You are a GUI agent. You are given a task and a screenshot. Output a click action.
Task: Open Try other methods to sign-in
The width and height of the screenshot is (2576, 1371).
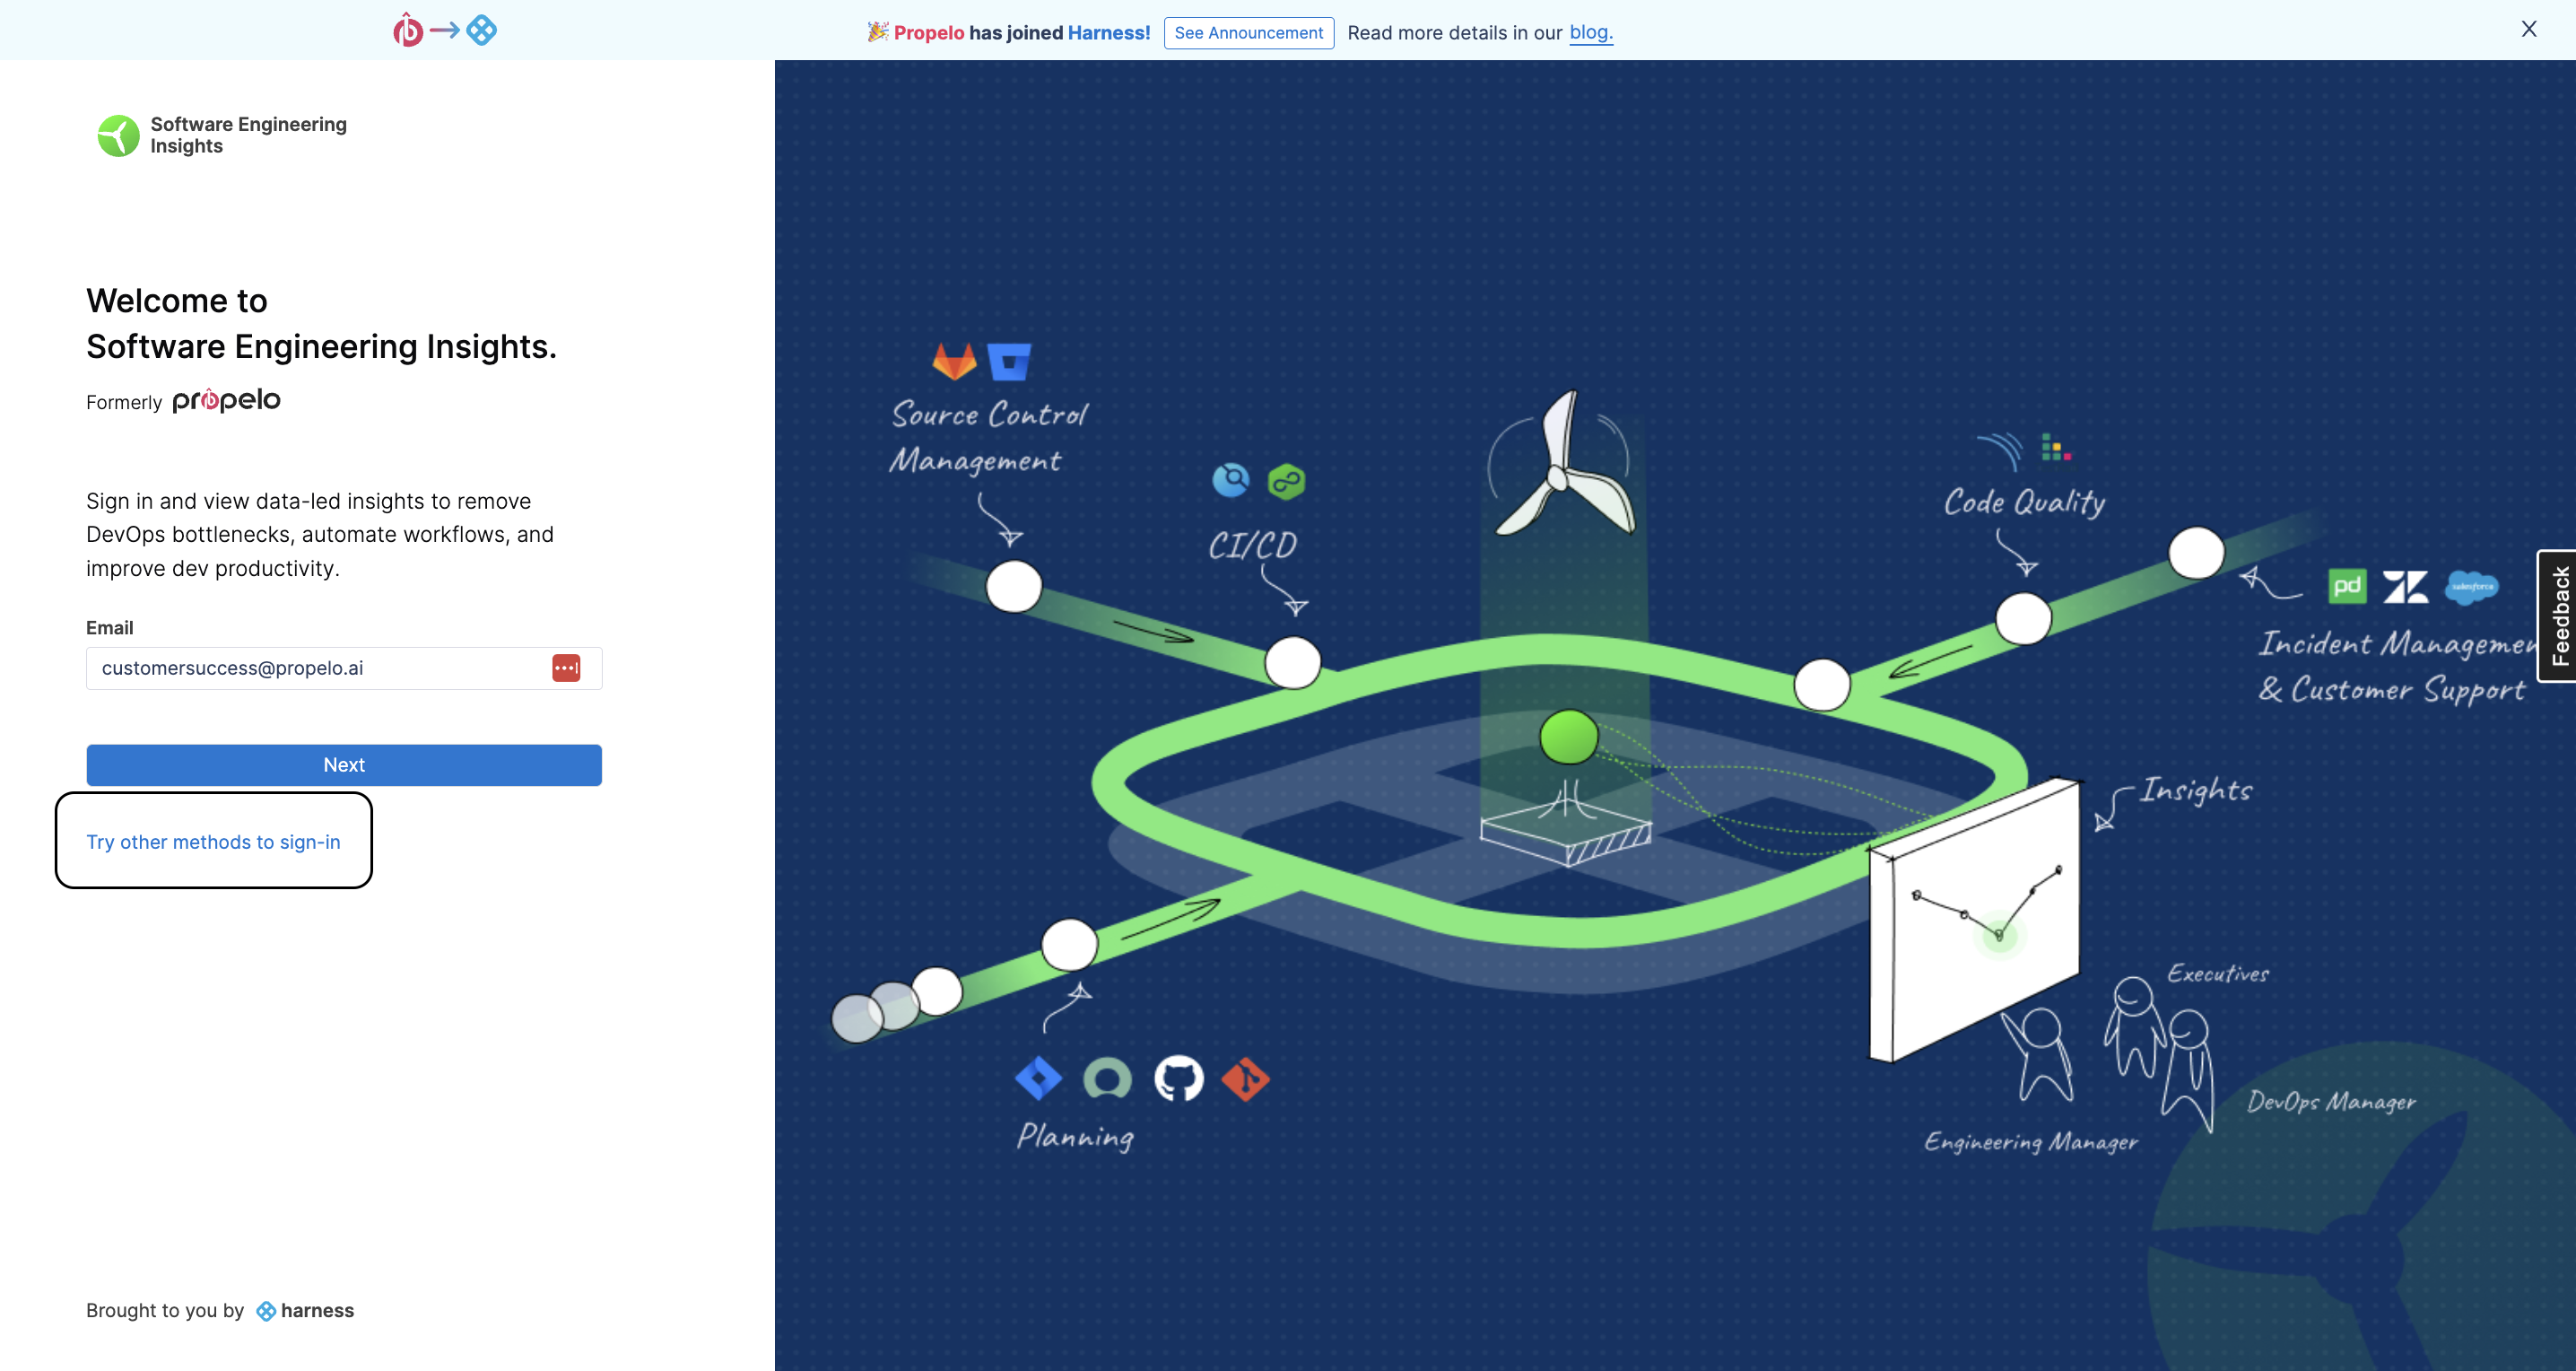coord(213,842)
